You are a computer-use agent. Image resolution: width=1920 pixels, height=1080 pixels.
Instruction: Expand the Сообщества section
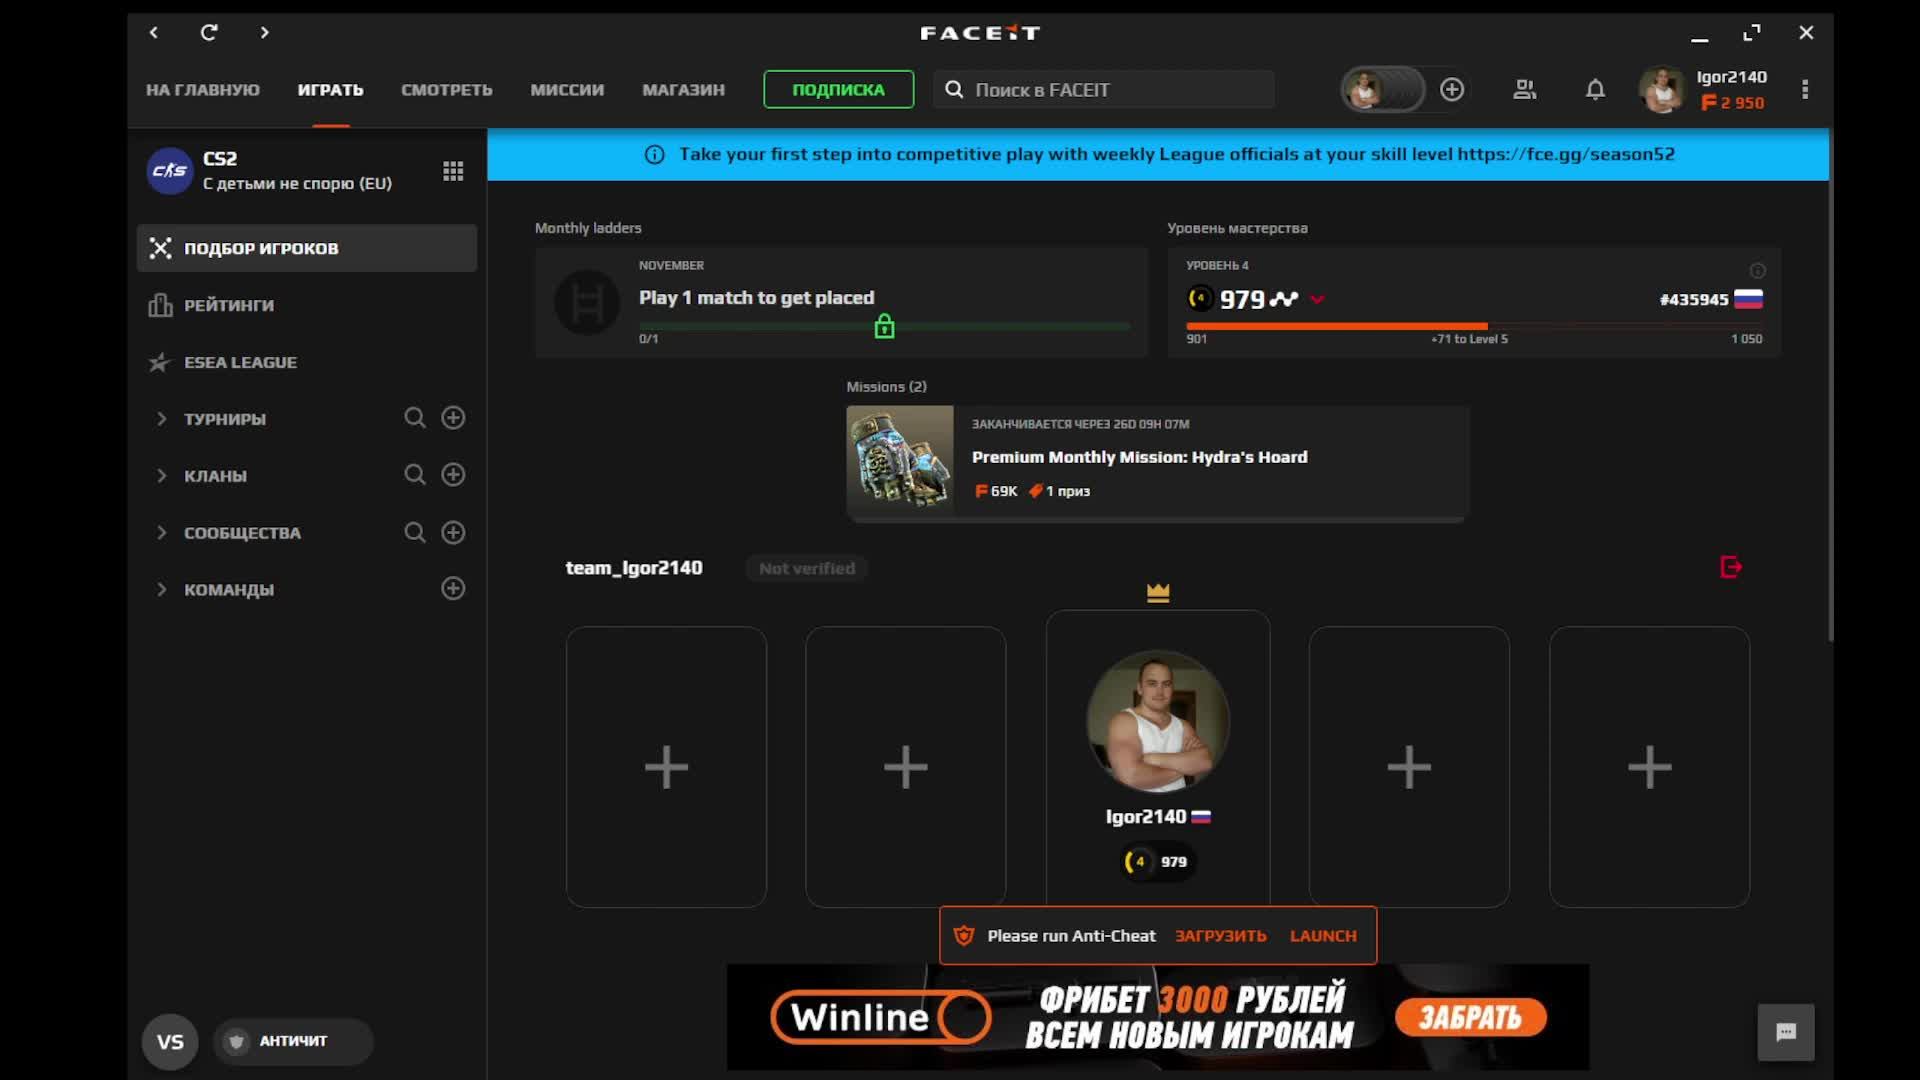point(162,533)
